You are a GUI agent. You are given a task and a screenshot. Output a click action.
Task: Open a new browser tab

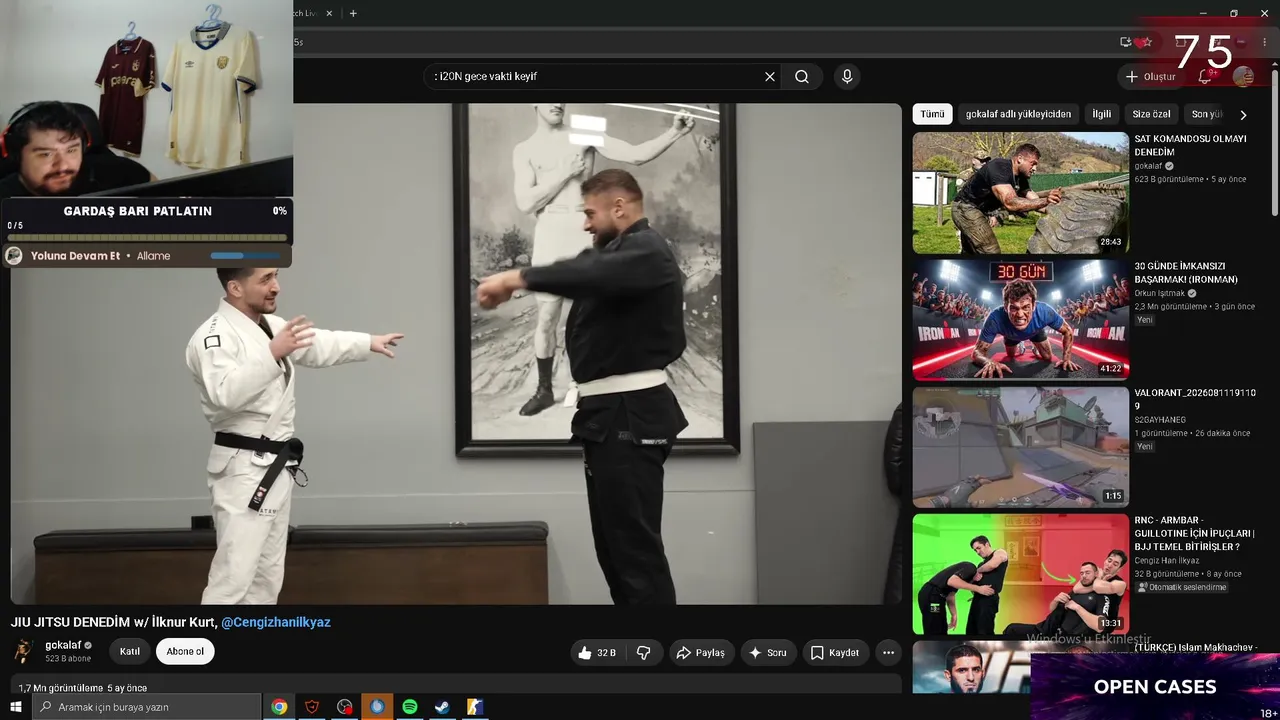[353, 13]
